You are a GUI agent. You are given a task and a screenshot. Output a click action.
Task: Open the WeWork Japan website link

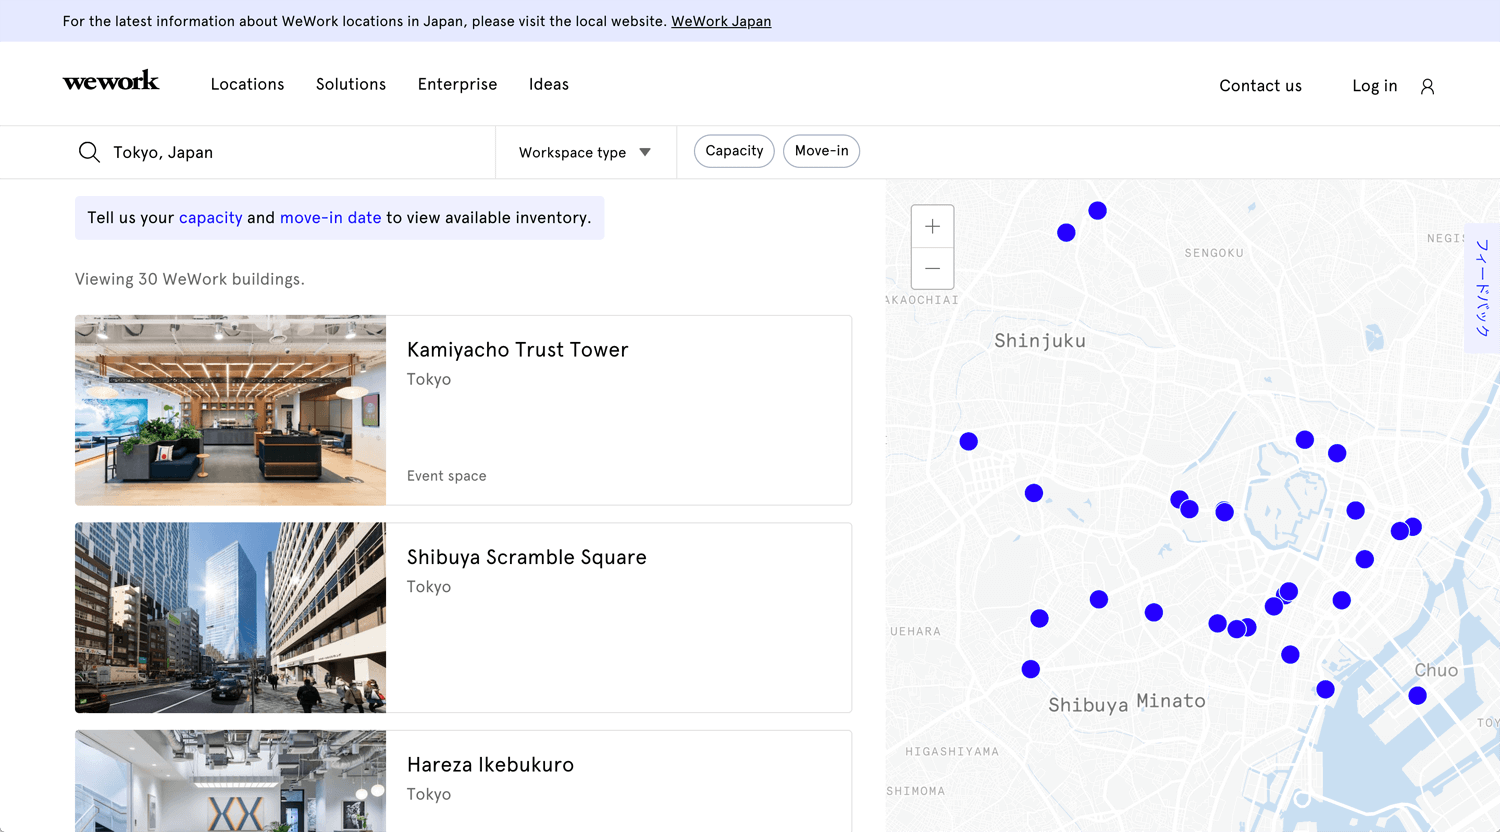point(721,21)
